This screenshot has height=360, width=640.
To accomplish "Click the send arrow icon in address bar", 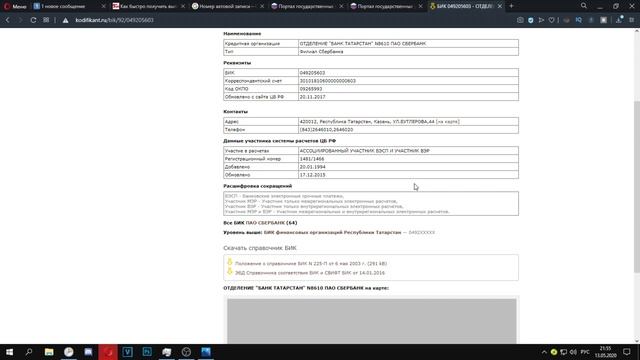I will point(541,20).
